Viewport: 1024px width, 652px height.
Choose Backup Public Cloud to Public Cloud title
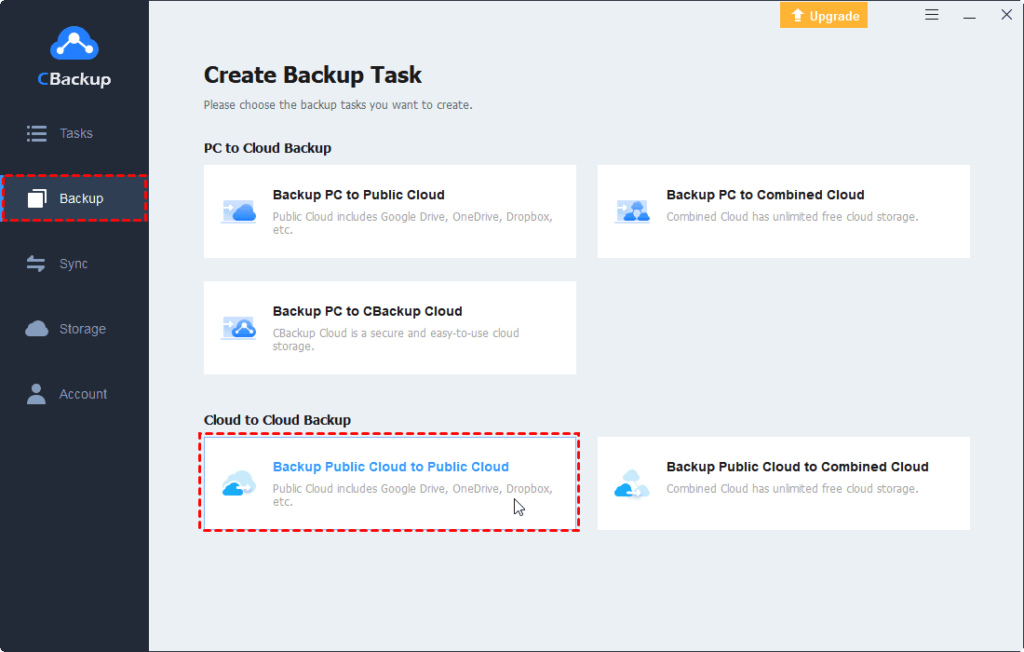pos(391,466)
